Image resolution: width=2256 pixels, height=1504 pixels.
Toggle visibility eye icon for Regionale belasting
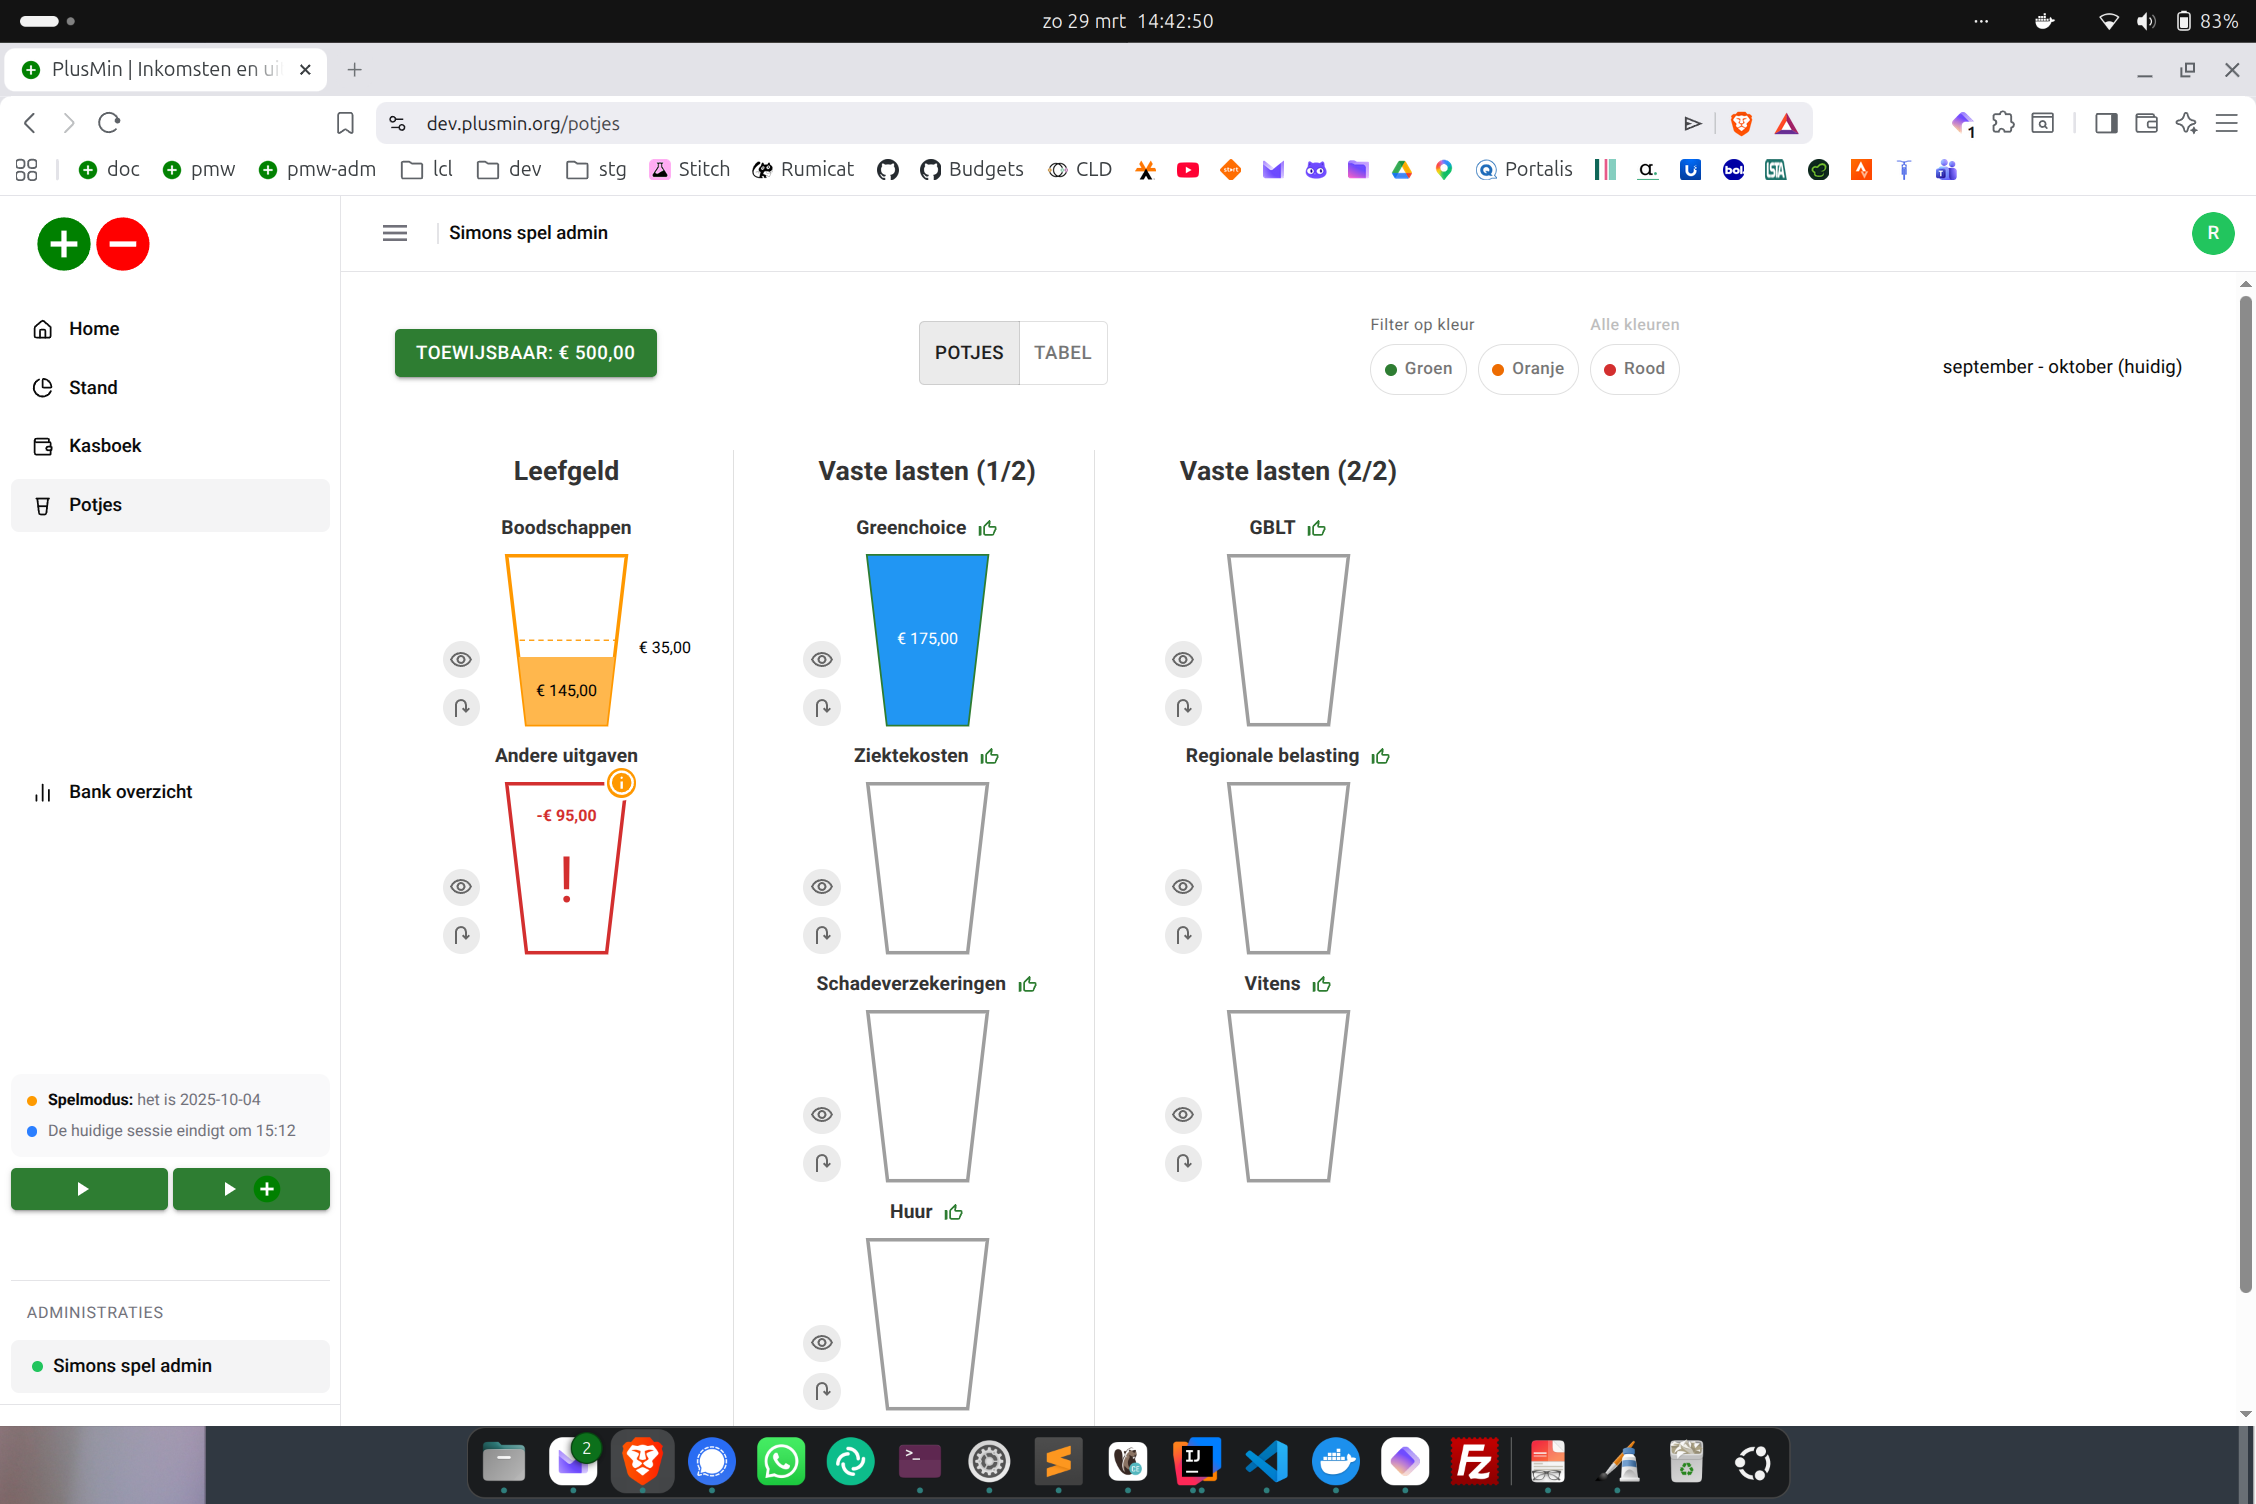[1183, 887]
